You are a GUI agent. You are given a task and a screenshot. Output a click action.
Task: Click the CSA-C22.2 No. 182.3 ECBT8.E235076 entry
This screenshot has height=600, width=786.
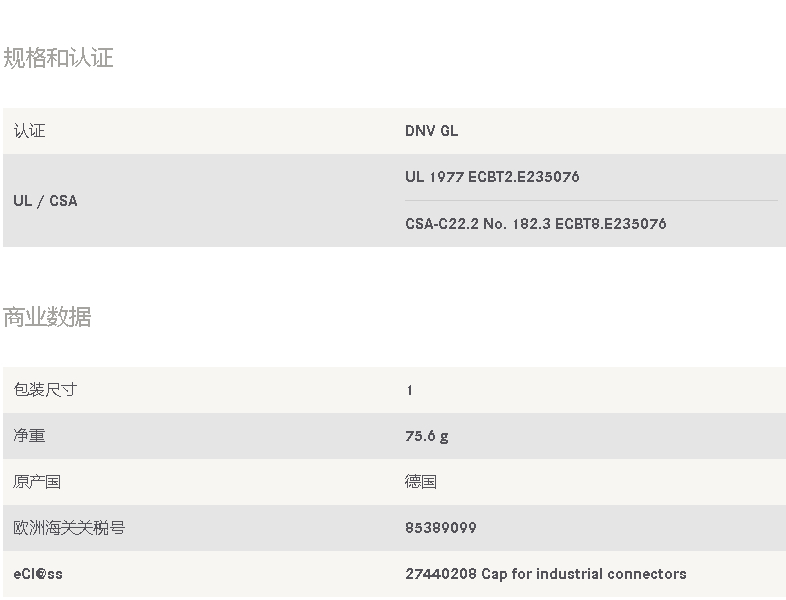pyautogui.click(x=536, y=224)
